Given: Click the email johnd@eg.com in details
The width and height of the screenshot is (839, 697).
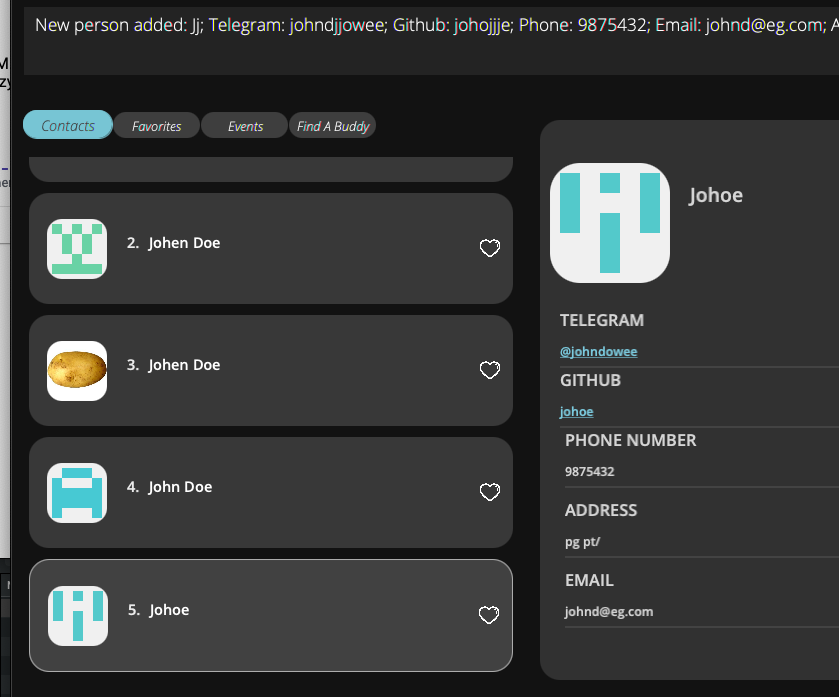Looking at the screenshot, I should 609,611.
